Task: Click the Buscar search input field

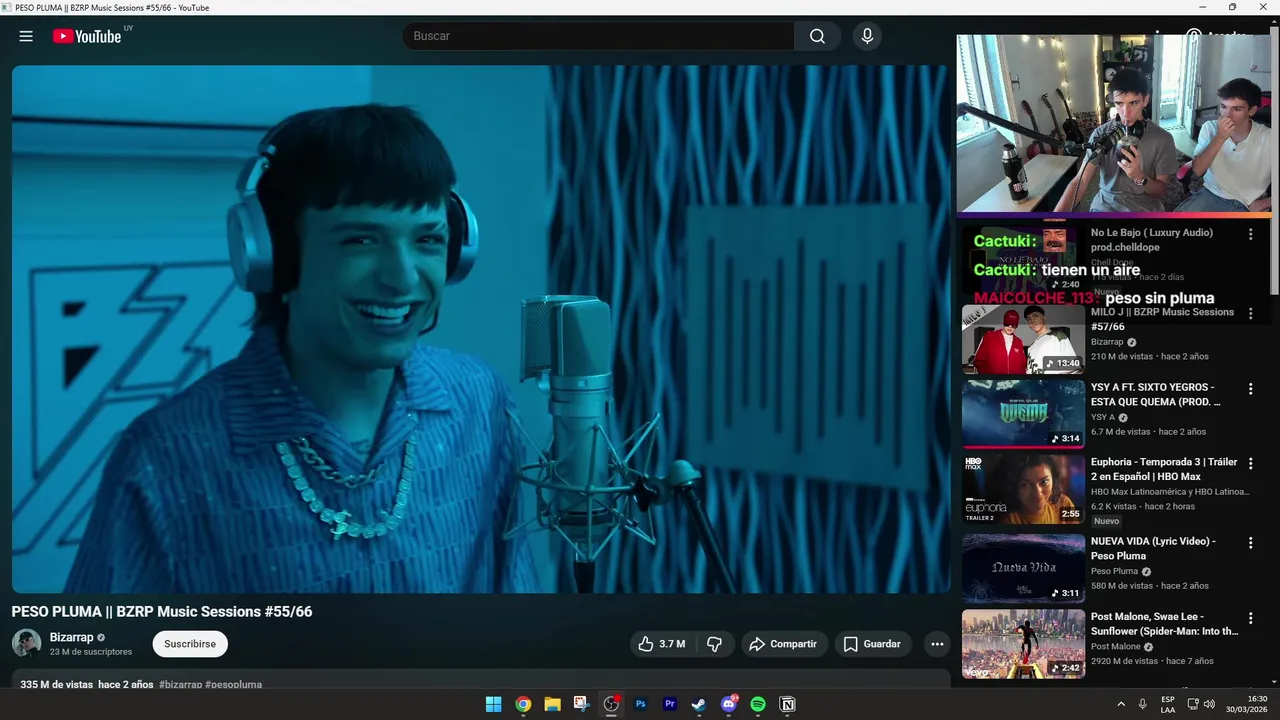Action: 598,36
